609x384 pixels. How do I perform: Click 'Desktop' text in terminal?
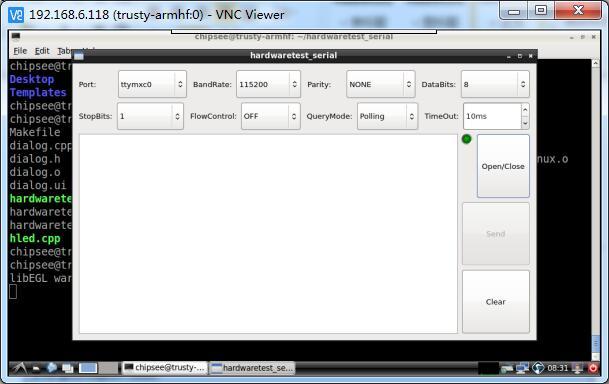[32, 79]
